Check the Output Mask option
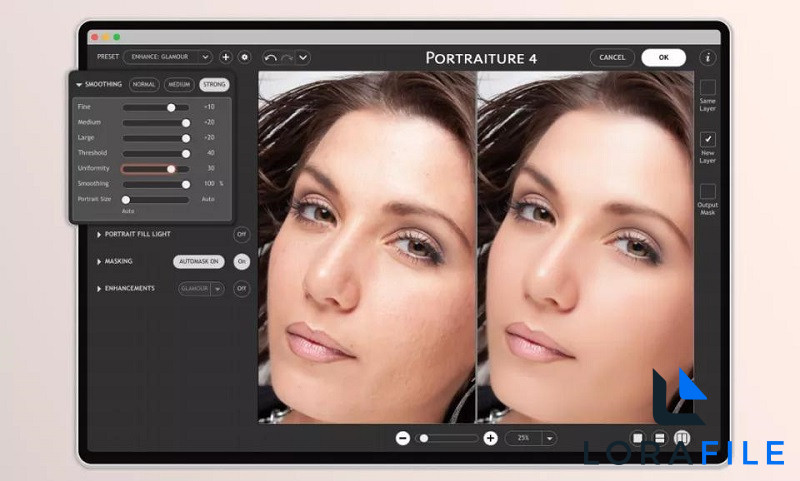The height and width of the screenshot is (481, 800). [x=708, y=191]
